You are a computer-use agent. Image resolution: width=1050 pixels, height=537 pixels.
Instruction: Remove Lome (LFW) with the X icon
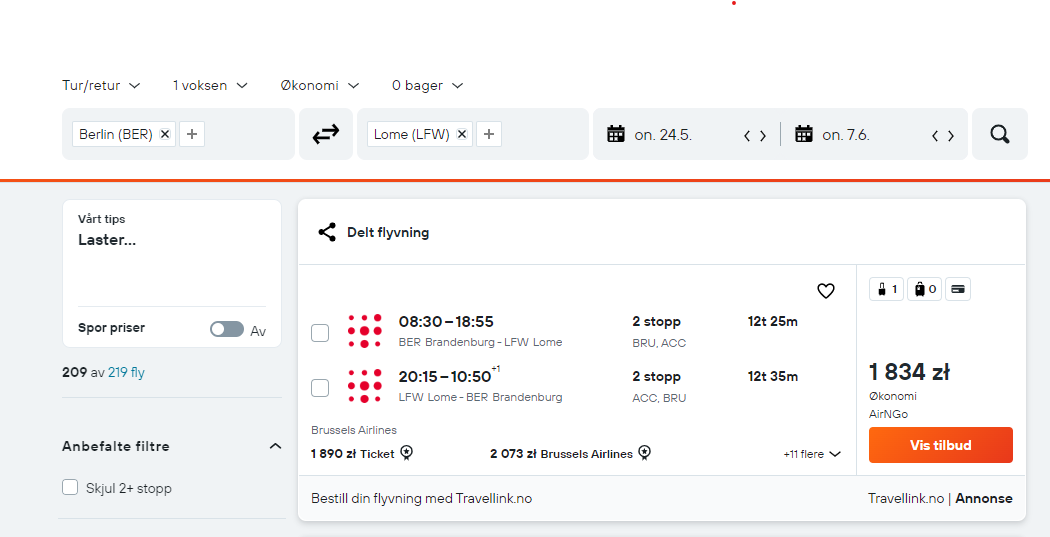pyautogui.click(x=461, y=134)
